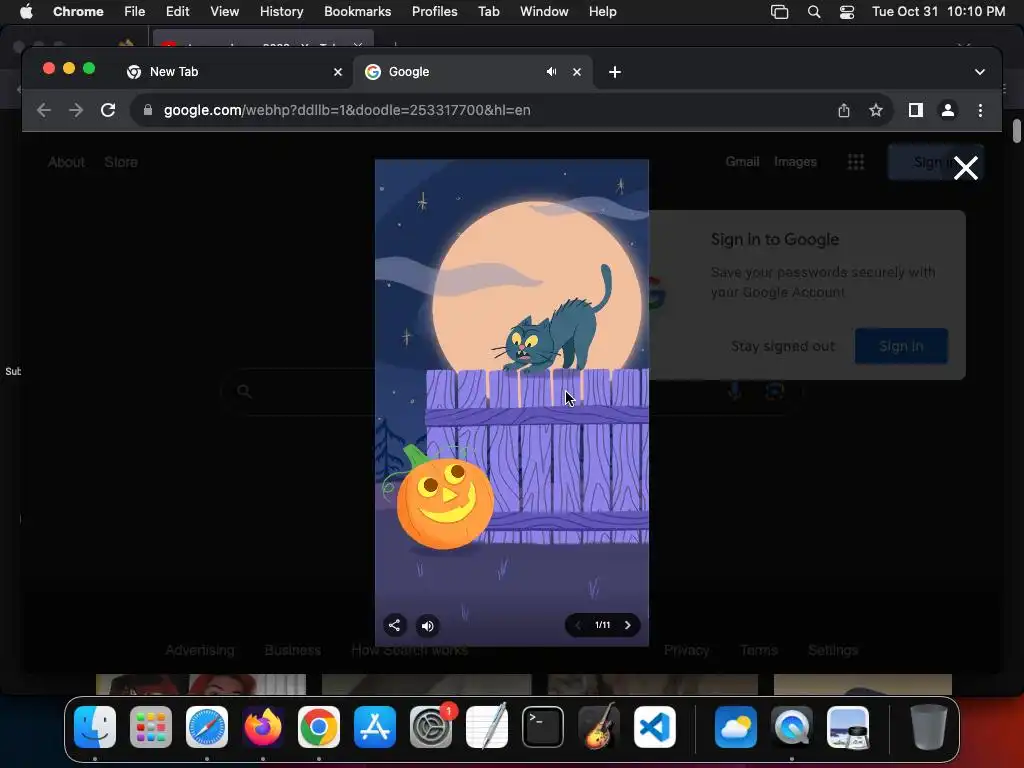
Task: Open Finder from the Dock
Action: pyautogui.click(x=95, y=727)
